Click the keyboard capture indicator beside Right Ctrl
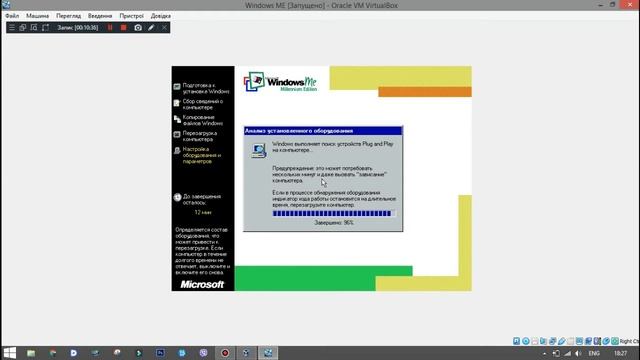The width and height of the screenshot is (640, 360). pos(615,341)
